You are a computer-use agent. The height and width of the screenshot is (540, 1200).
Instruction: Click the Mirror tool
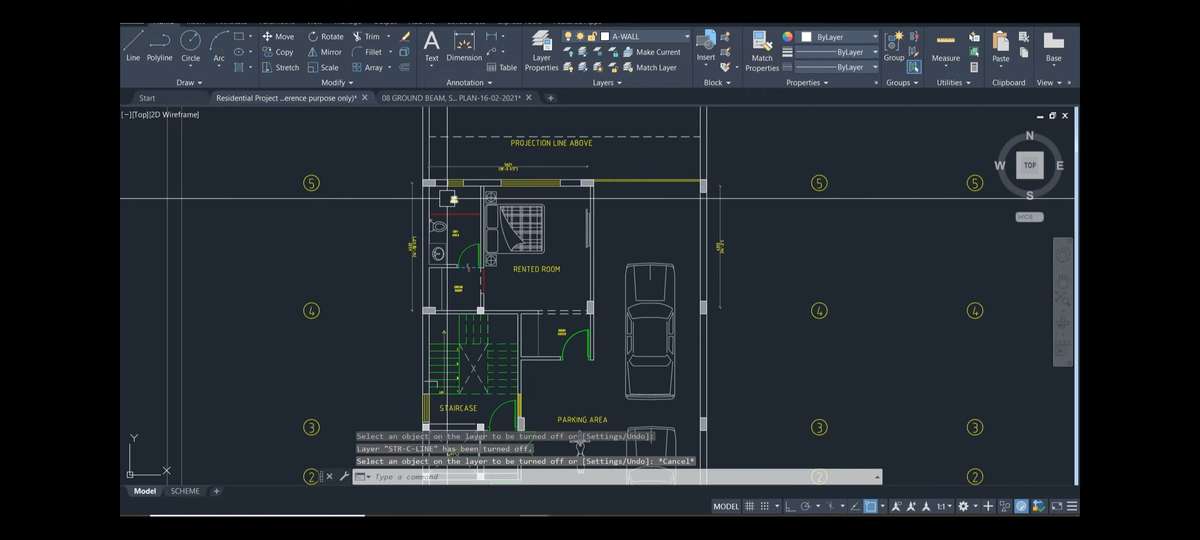(x=324, y=52)
